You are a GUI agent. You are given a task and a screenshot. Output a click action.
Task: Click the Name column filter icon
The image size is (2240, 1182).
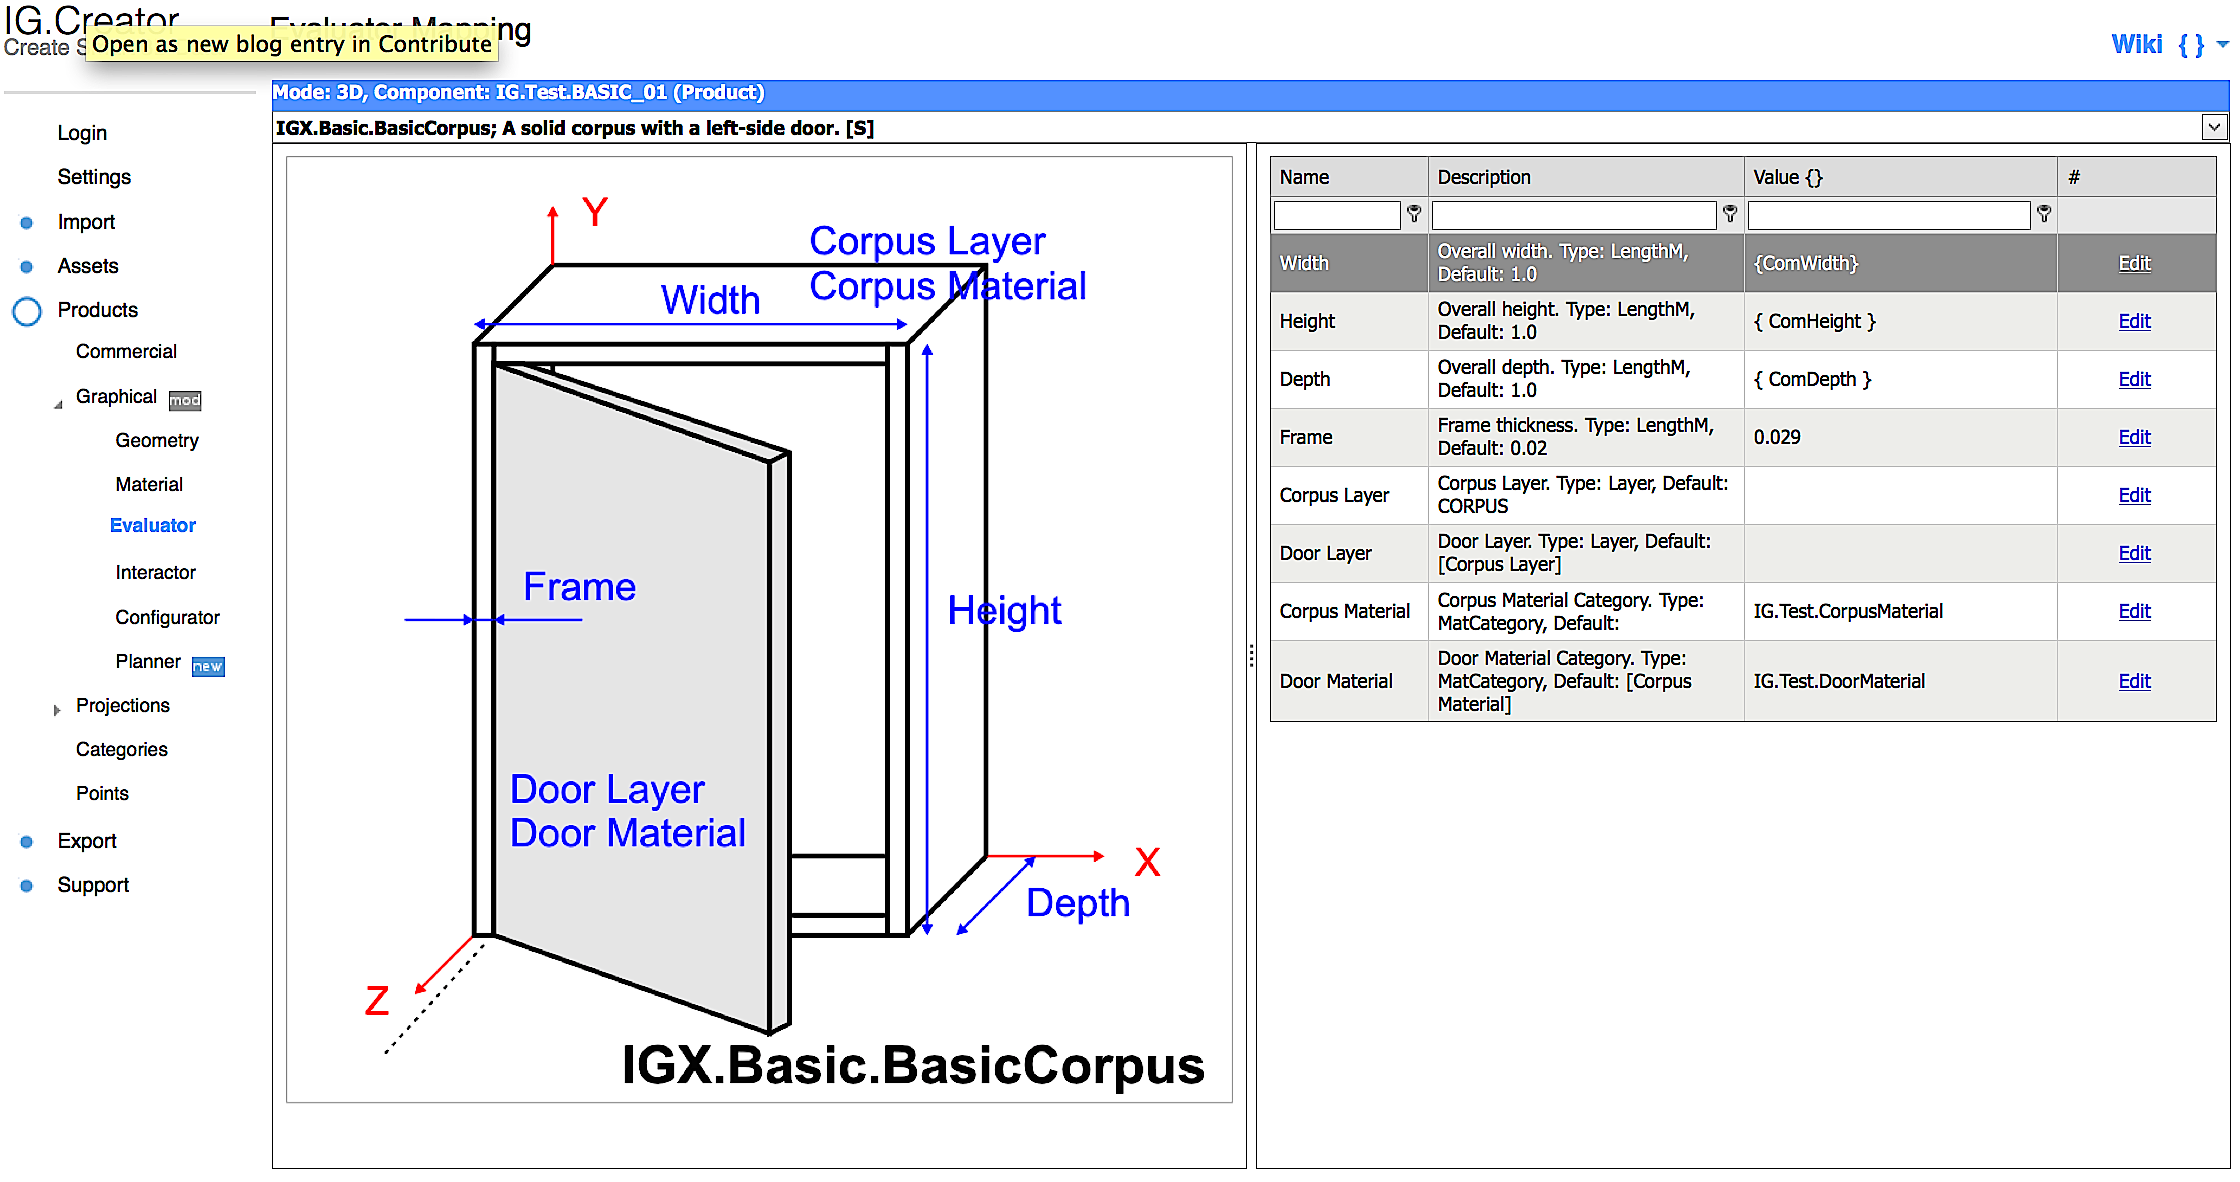click(x=1414, y=214)
